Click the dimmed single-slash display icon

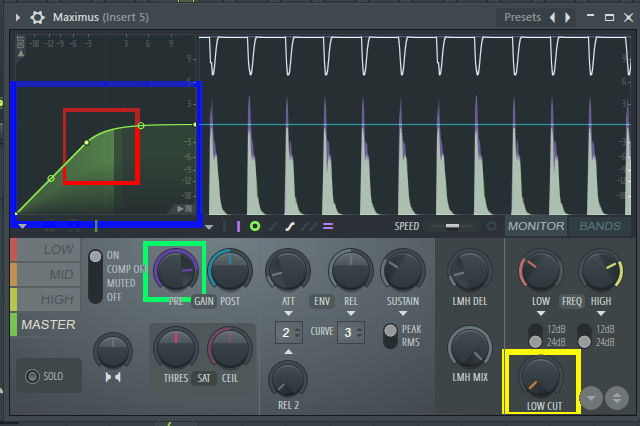(x=273, y=226)
